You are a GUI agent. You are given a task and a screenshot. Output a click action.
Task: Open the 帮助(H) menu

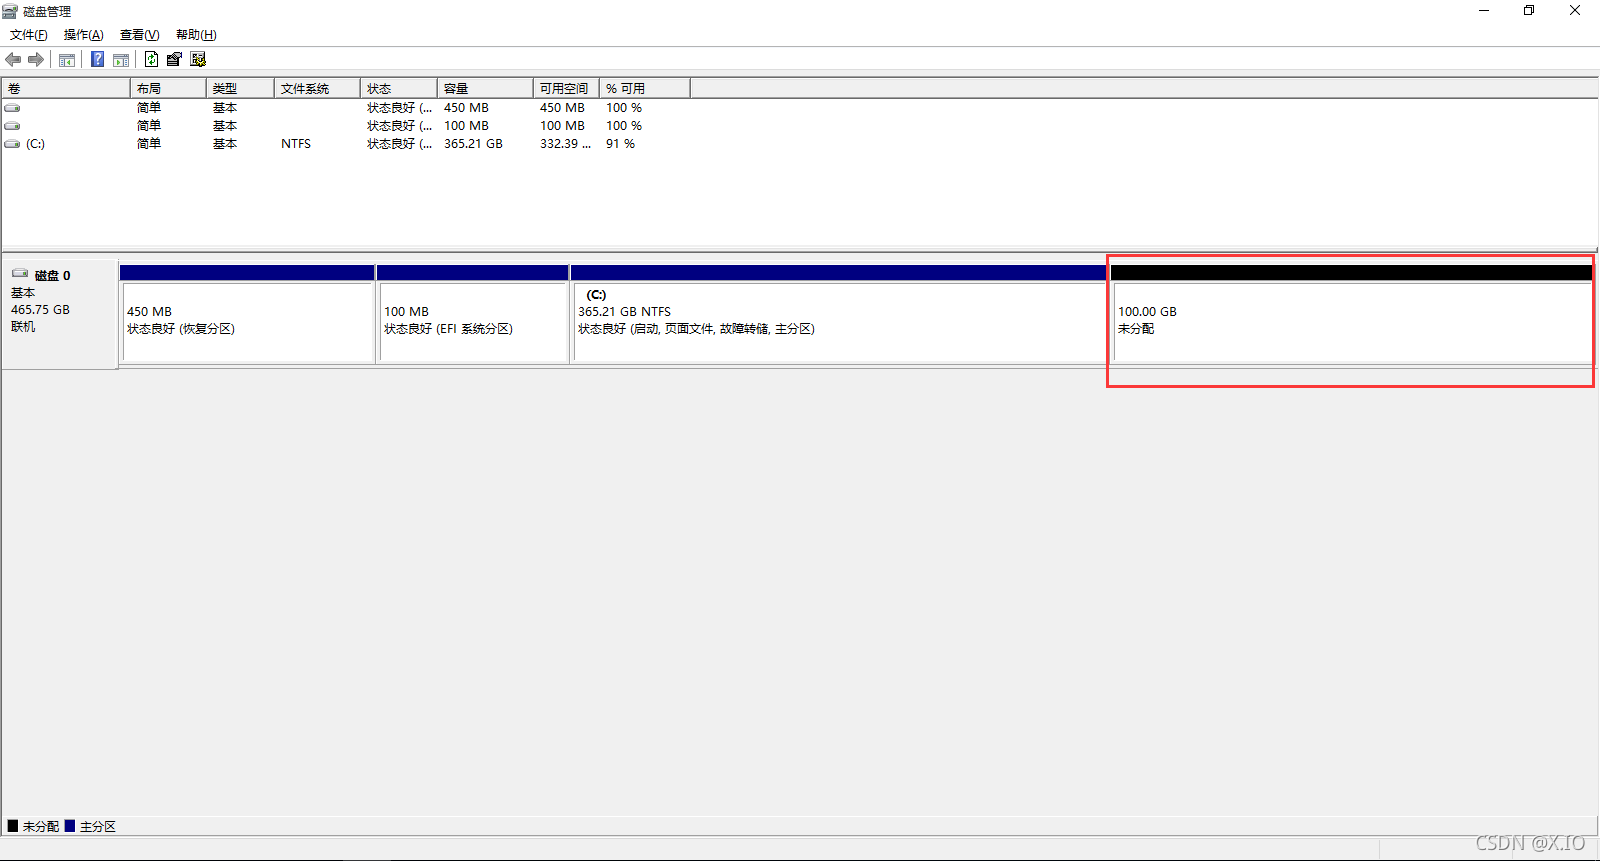coord(196,35)
